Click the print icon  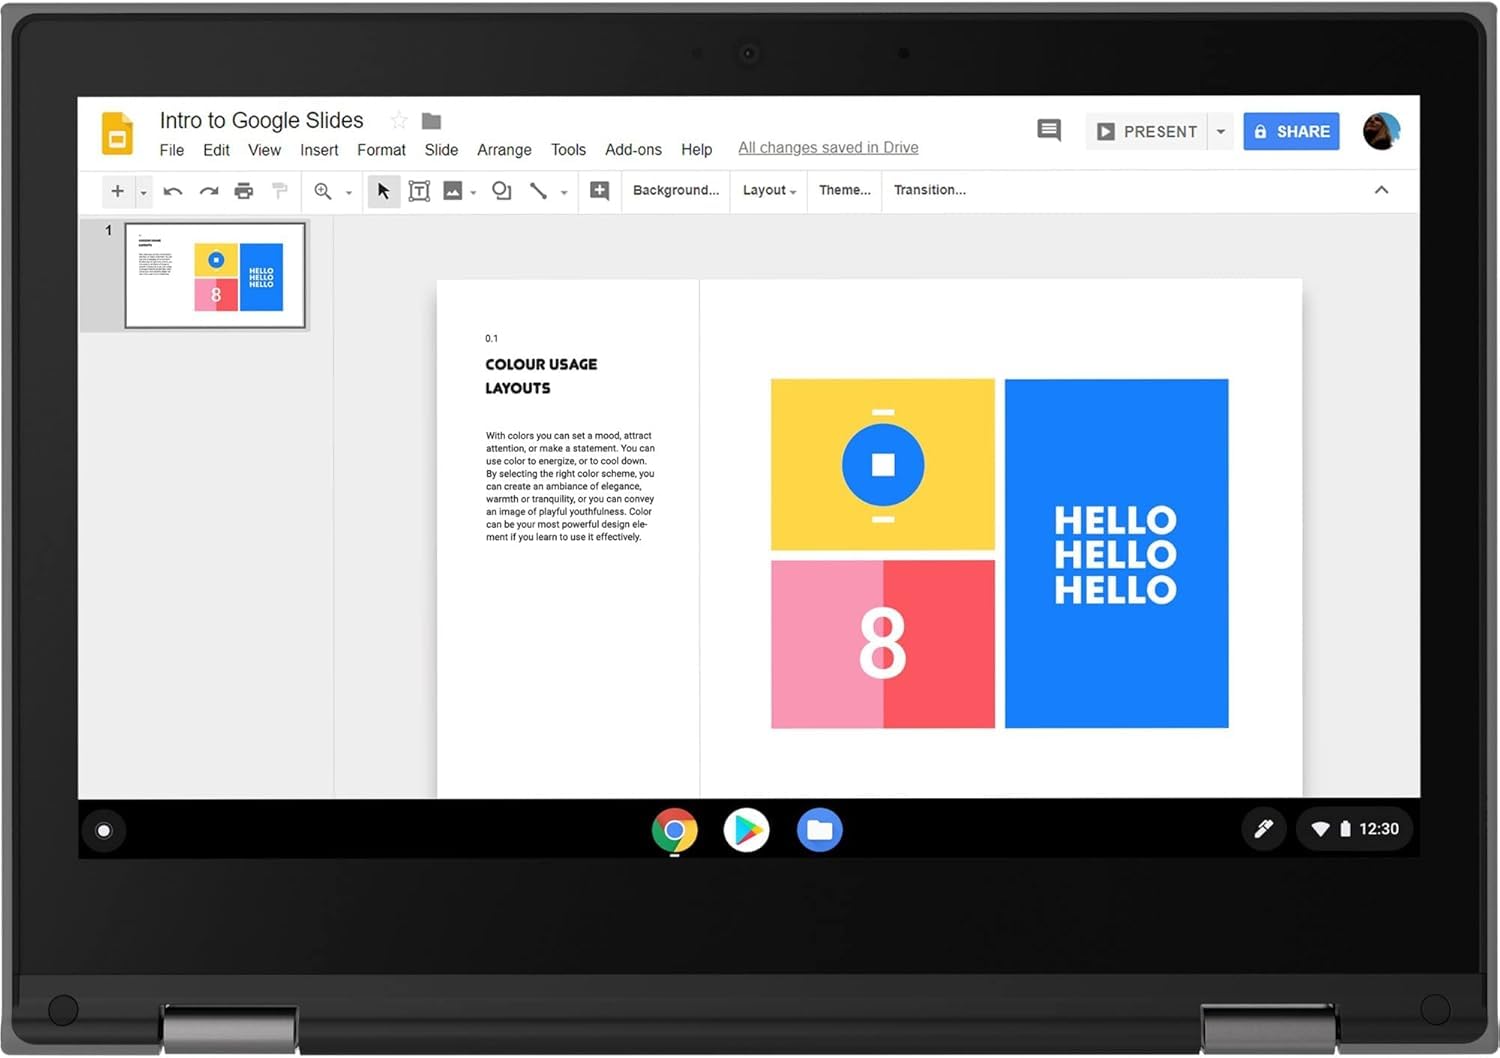[244, 191]
